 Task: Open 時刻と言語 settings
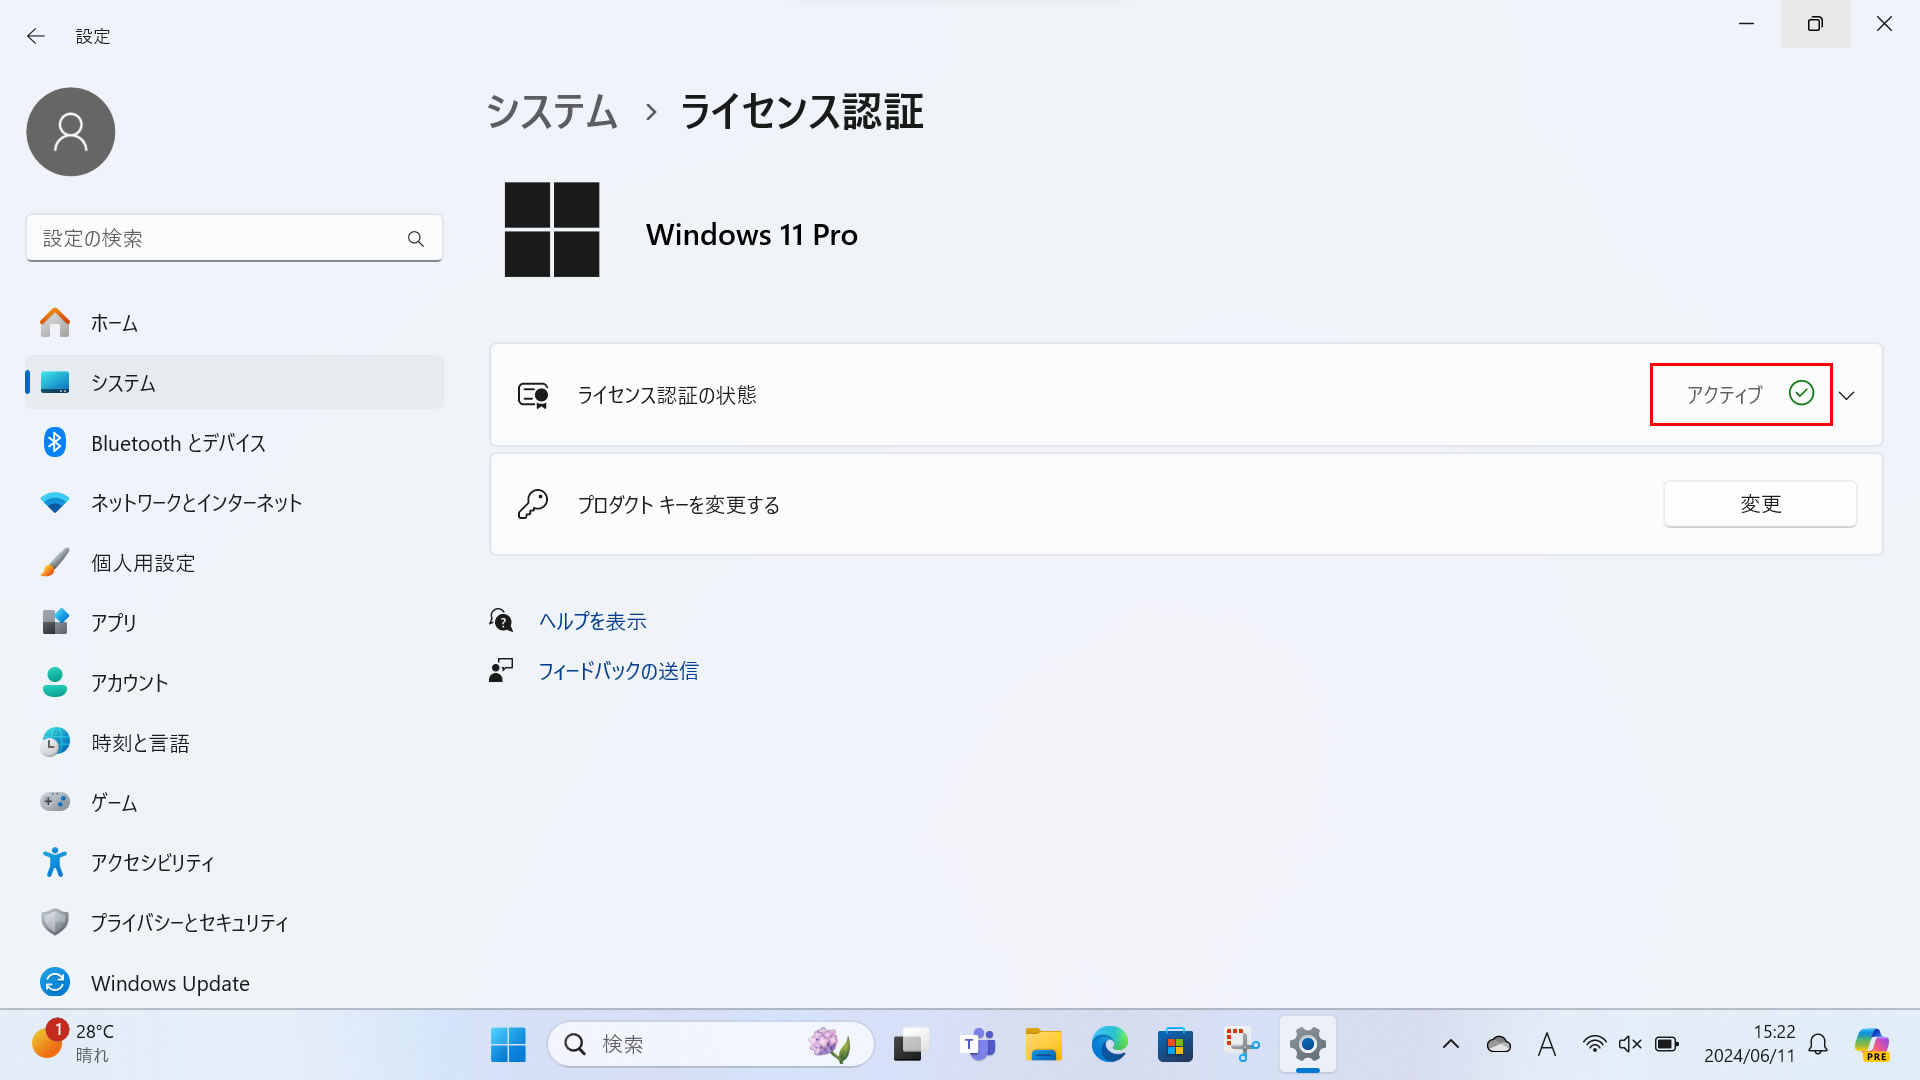point(234,743)
